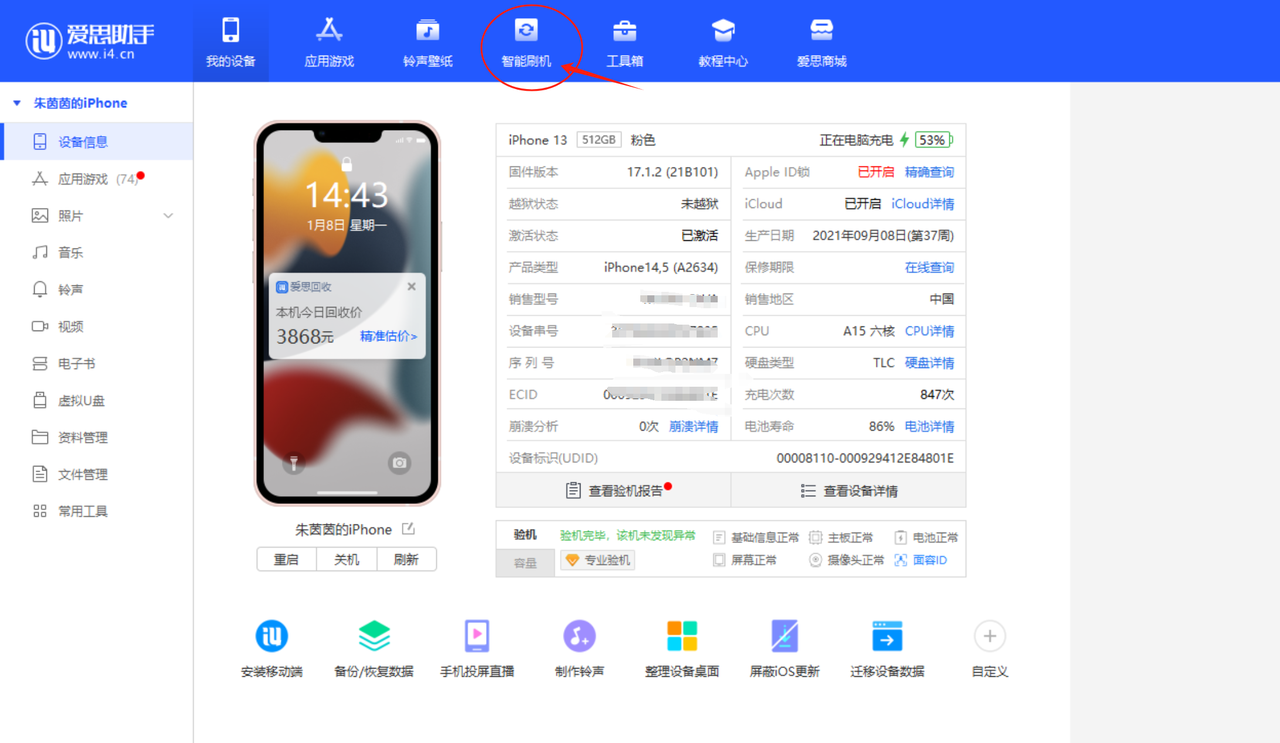
Task: Close the 爱思回收 notification card
Action: click(x=411, y=287)
